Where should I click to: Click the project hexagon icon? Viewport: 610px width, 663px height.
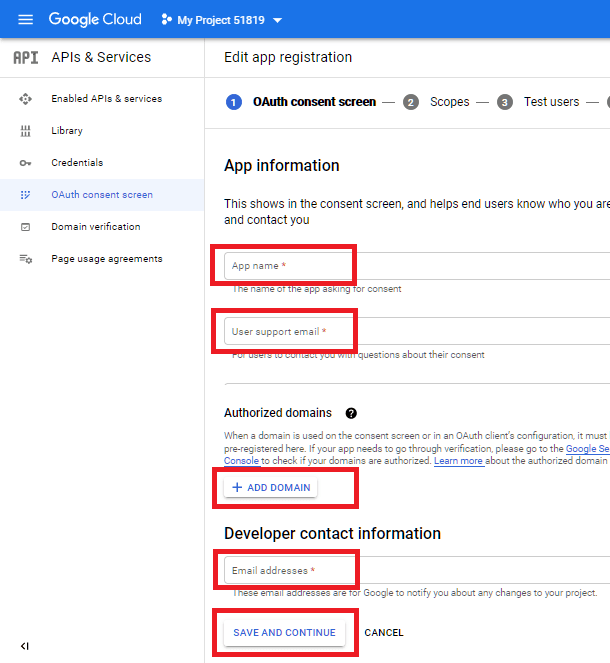[x=167, y=19]
